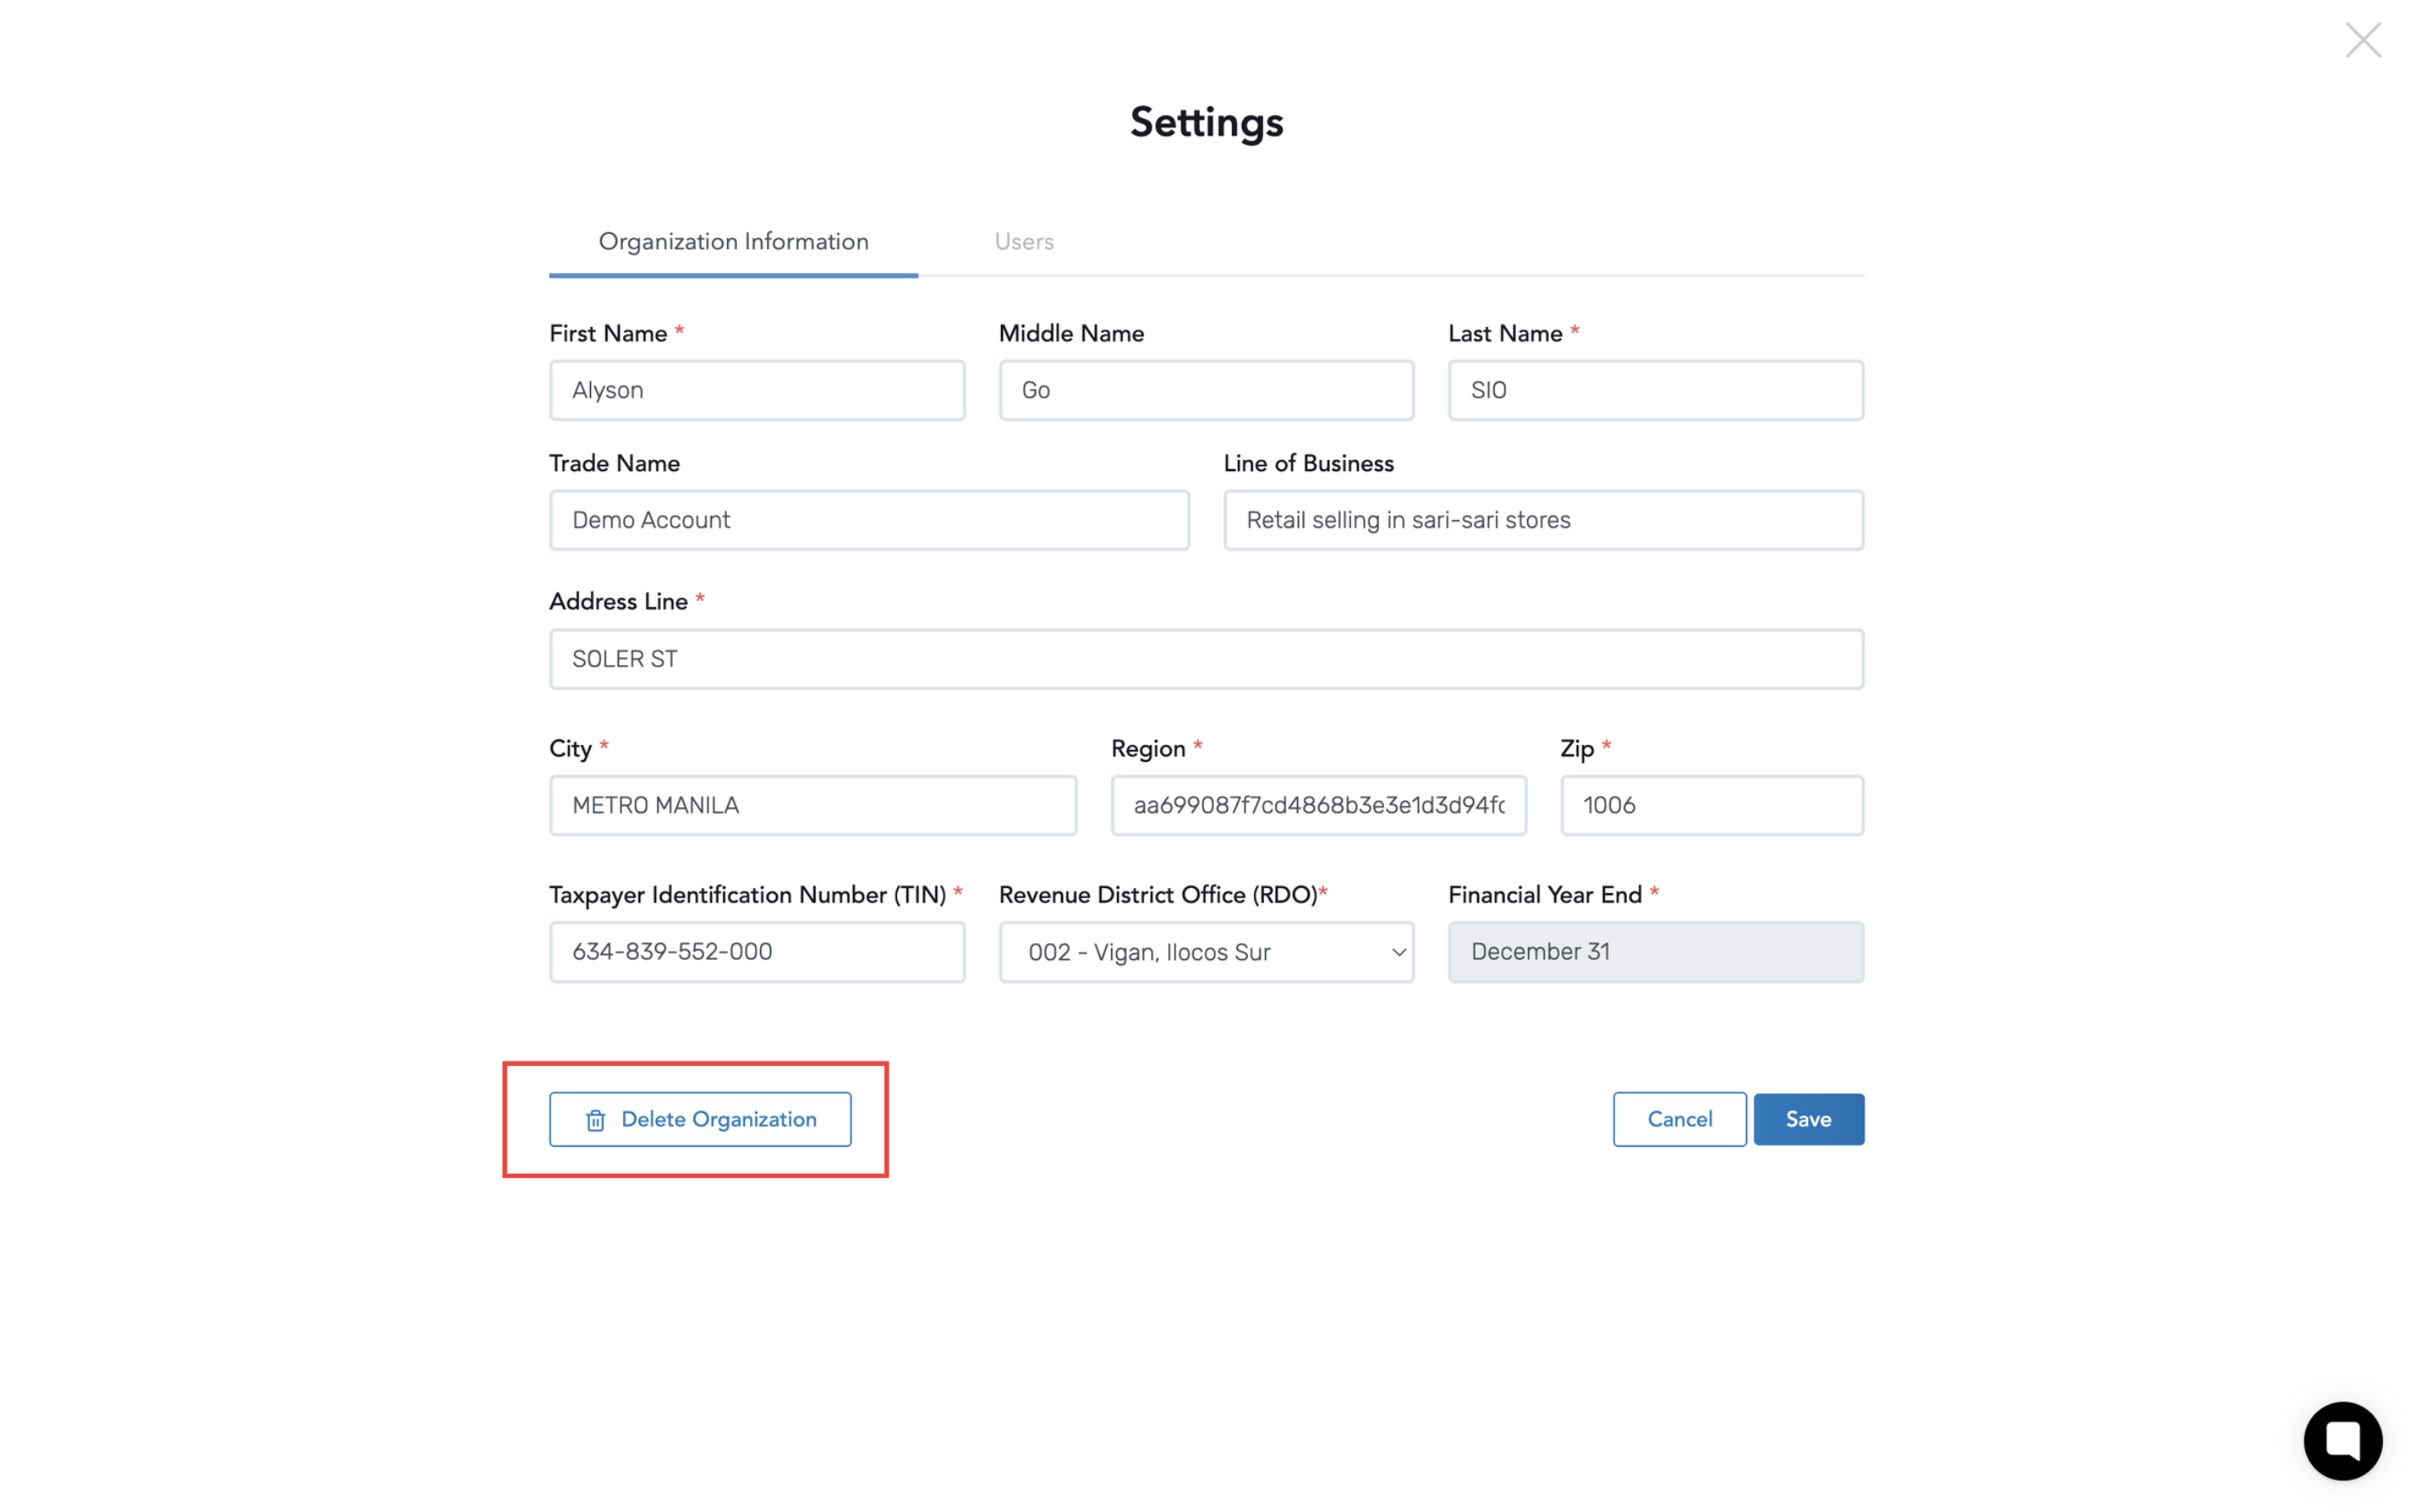
Task: Click the Financial Year End field
Action: click(x=1654, y=951)
